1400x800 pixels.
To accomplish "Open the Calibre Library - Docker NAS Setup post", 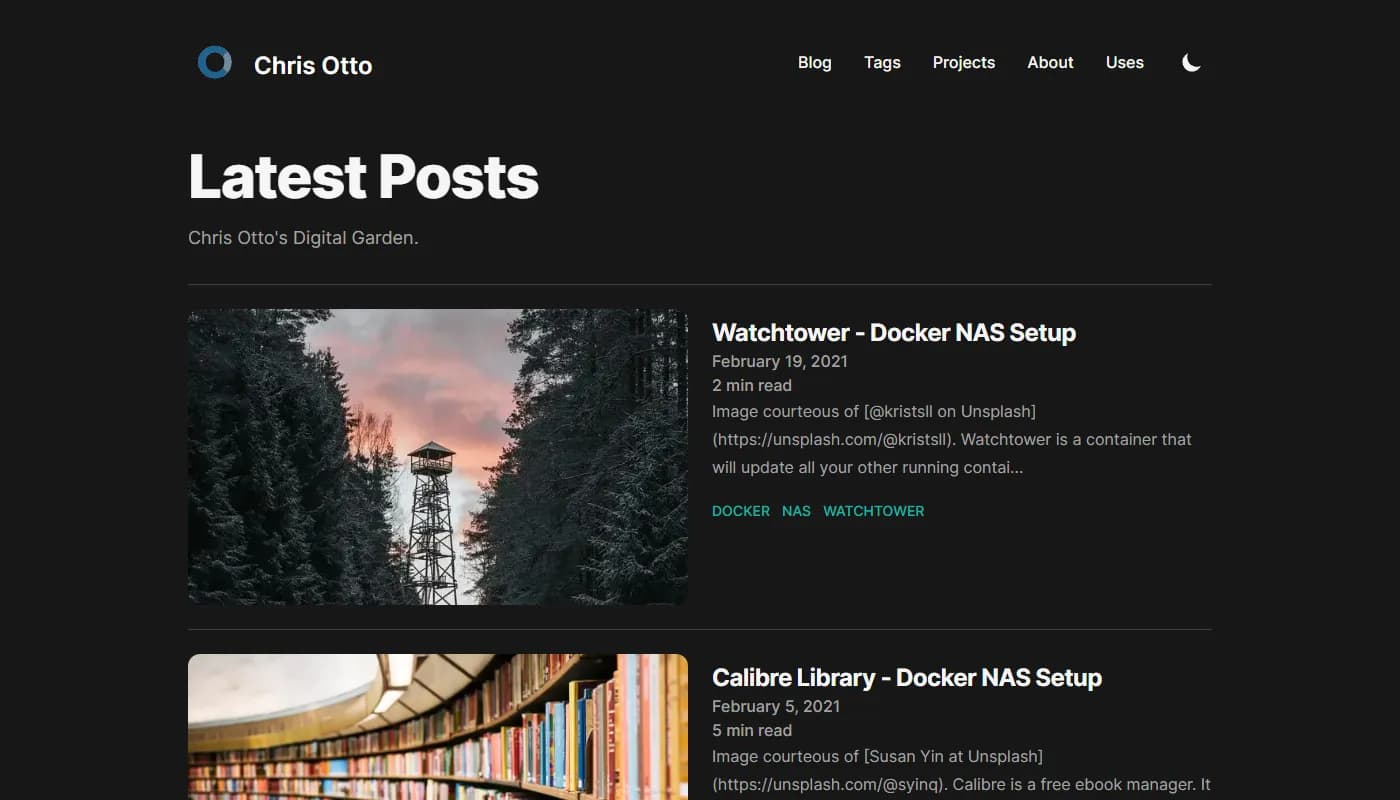I will (x=907, y=677).
